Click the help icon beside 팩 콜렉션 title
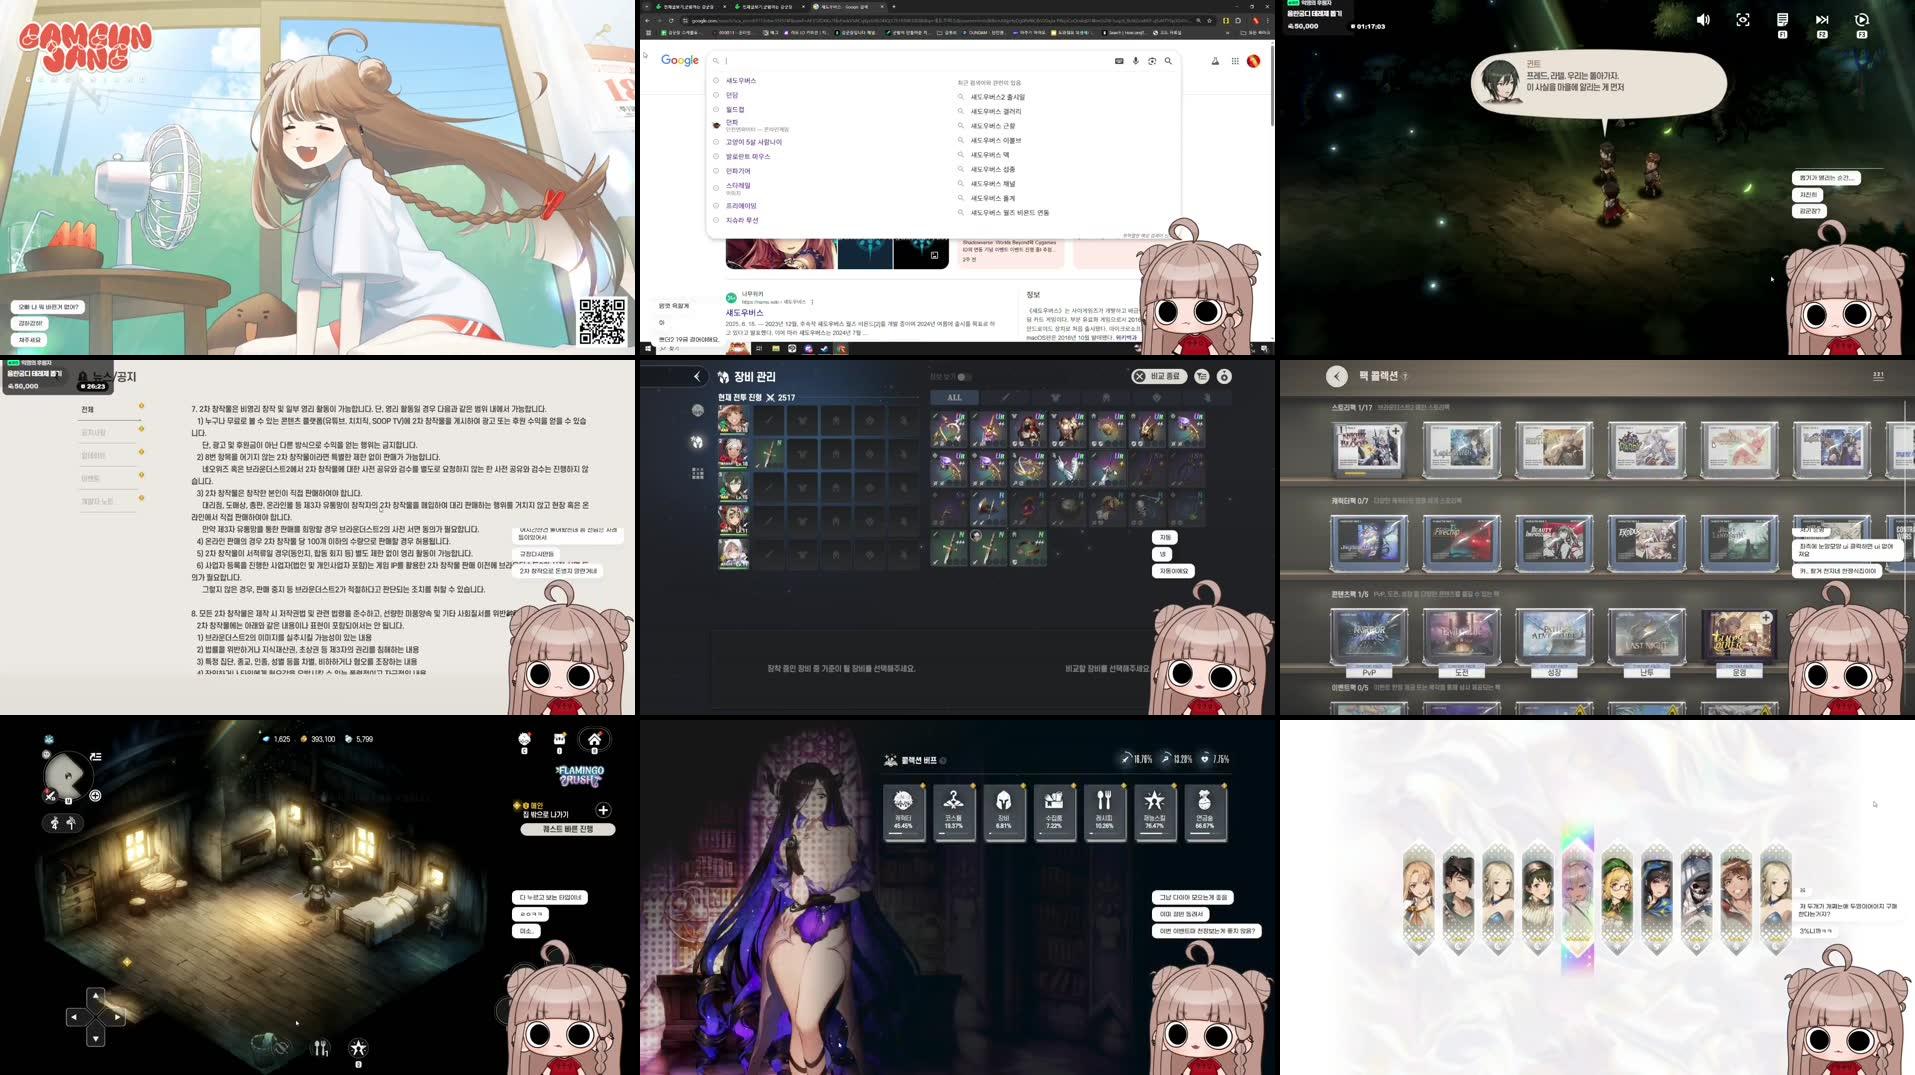The image size is (1915, 1075). 1405,377
